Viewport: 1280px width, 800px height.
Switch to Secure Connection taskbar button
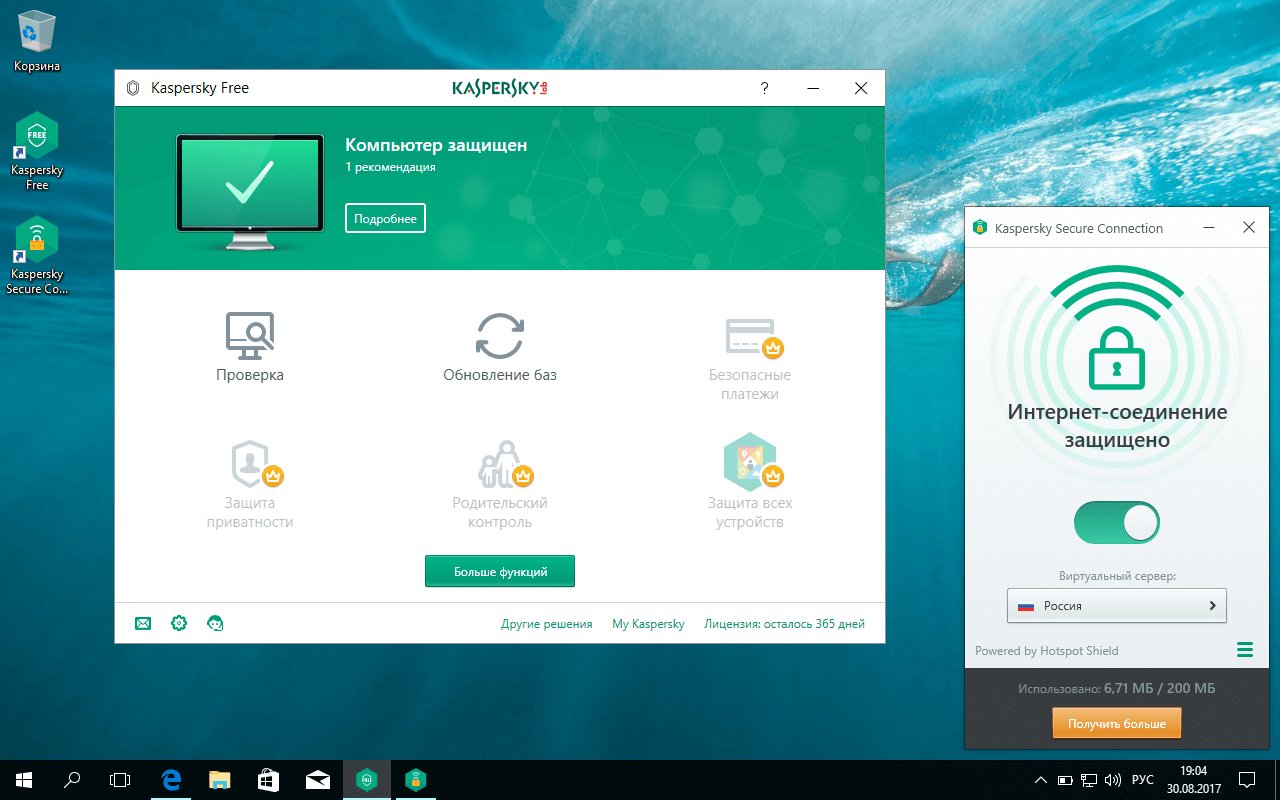point(415,779)
